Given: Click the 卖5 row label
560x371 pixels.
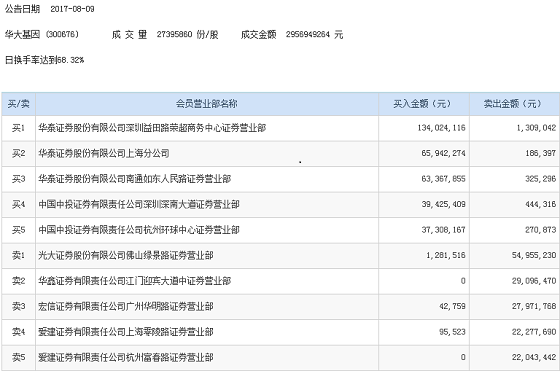Looking at the screenshot, I should [19, 357].
